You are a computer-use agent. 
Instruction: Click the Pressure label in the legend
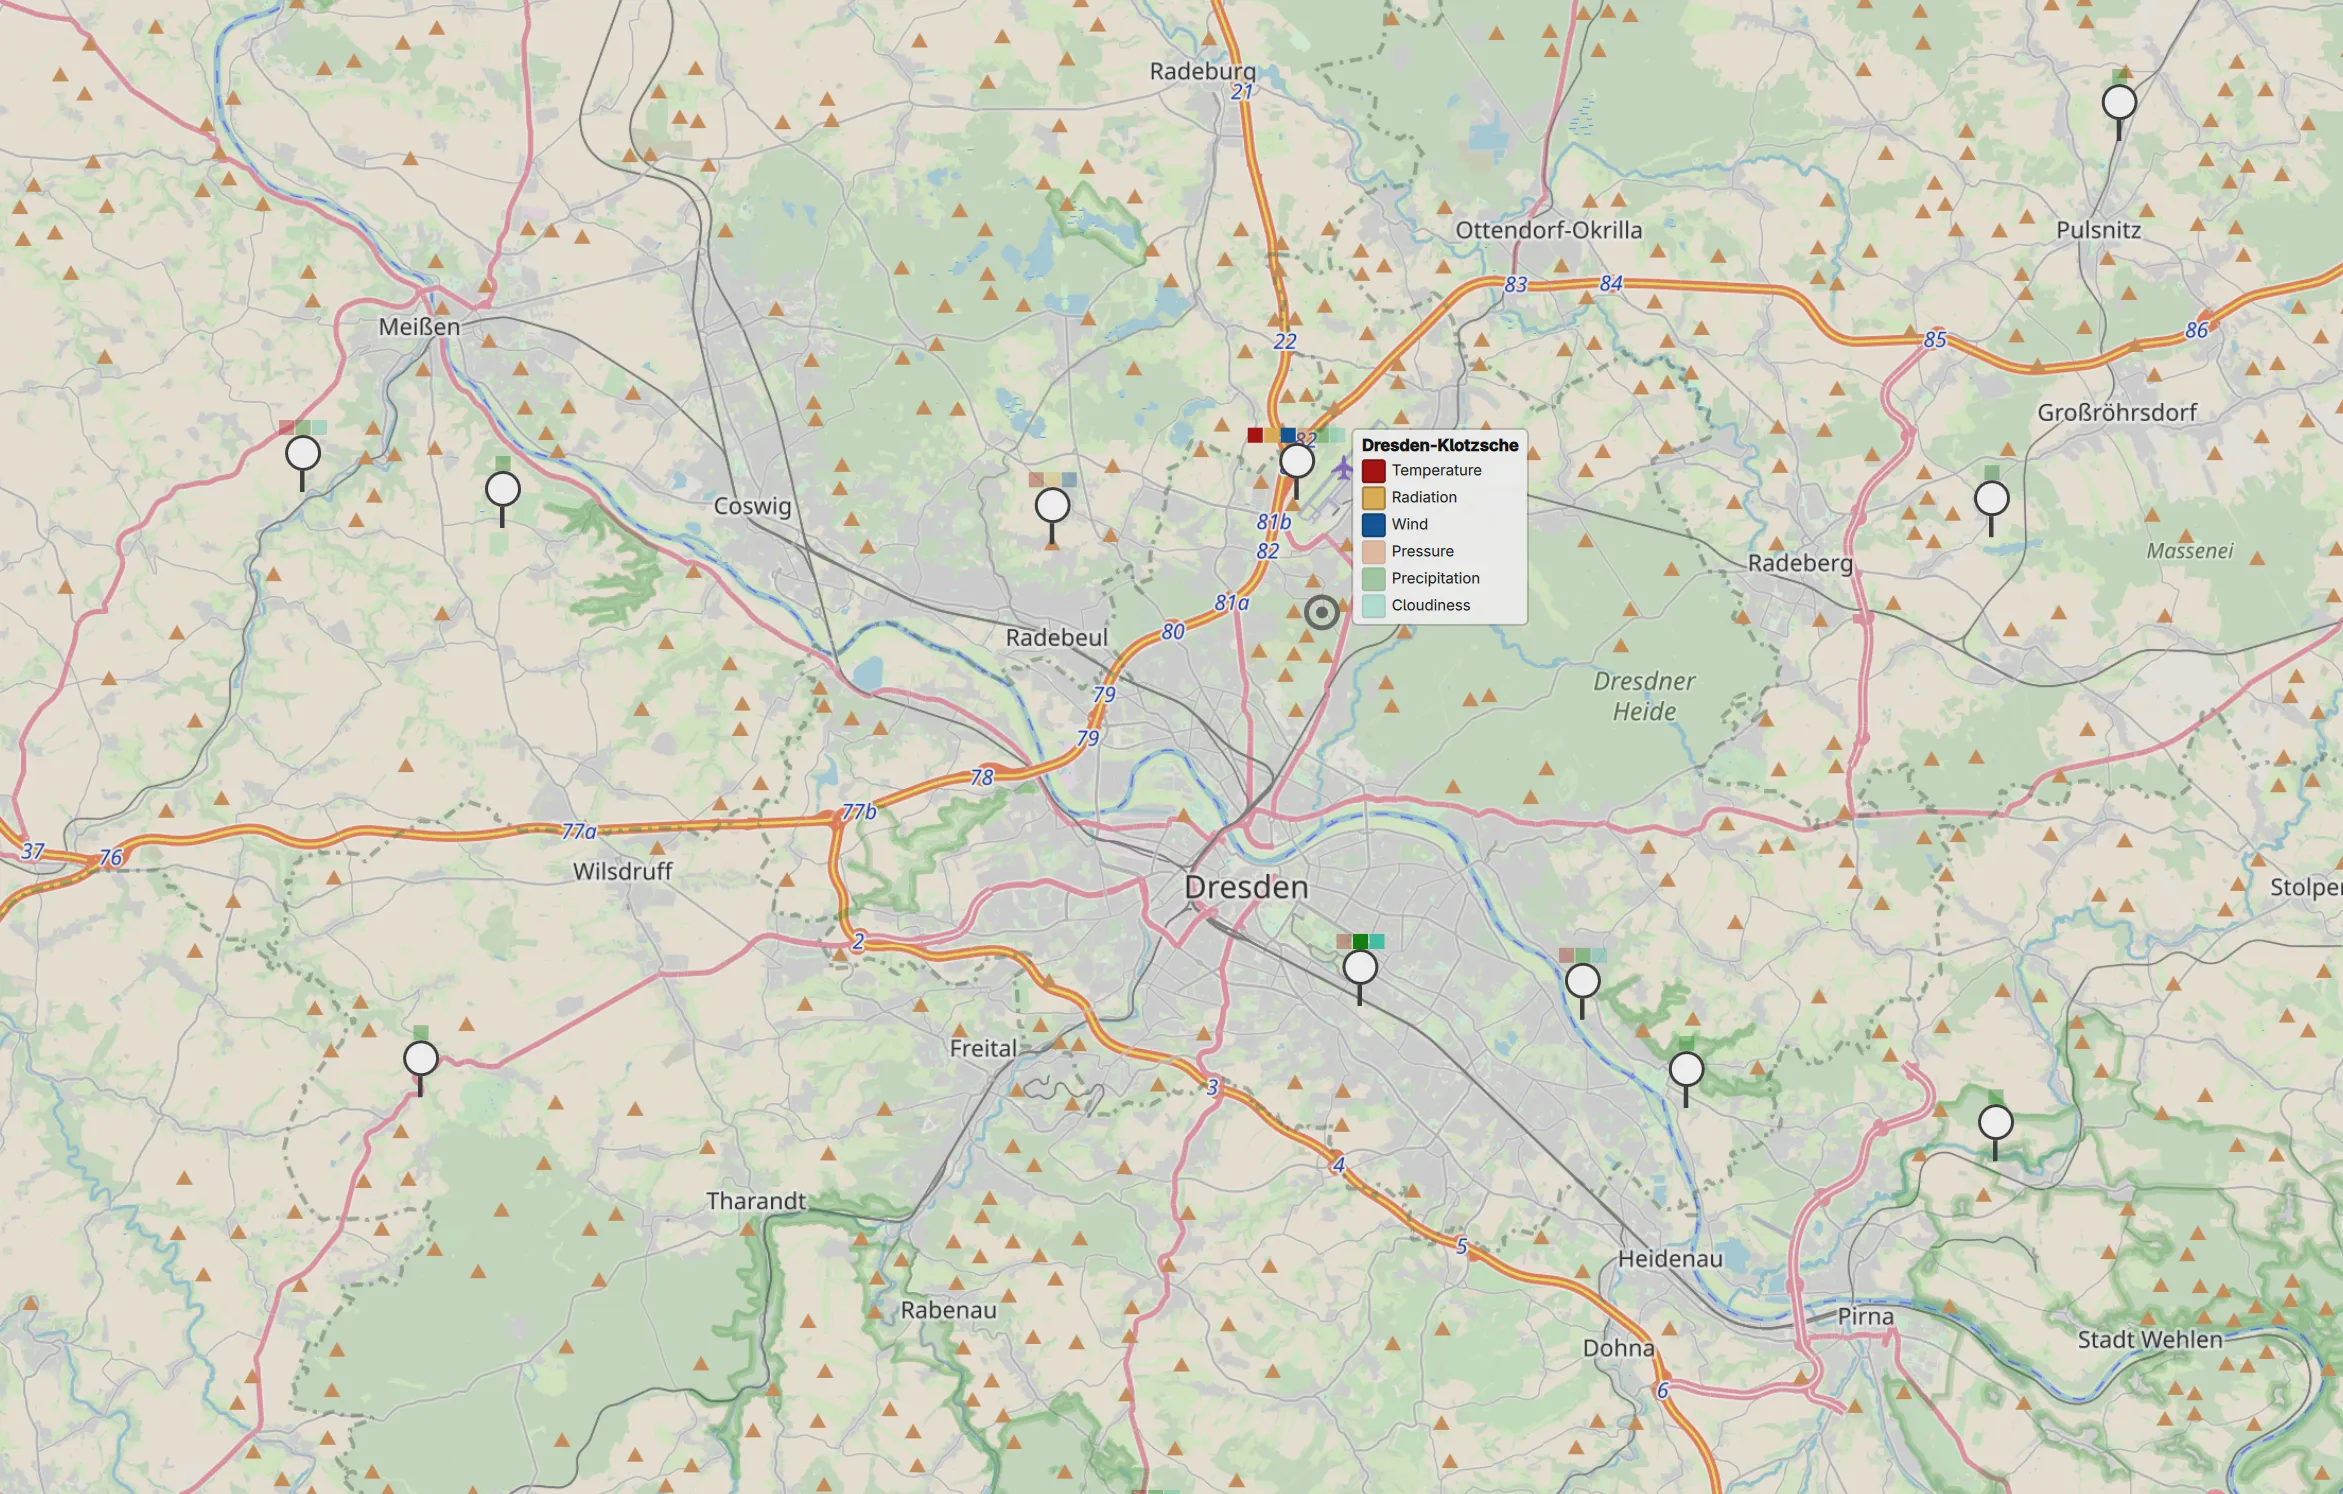(1422, 552)
